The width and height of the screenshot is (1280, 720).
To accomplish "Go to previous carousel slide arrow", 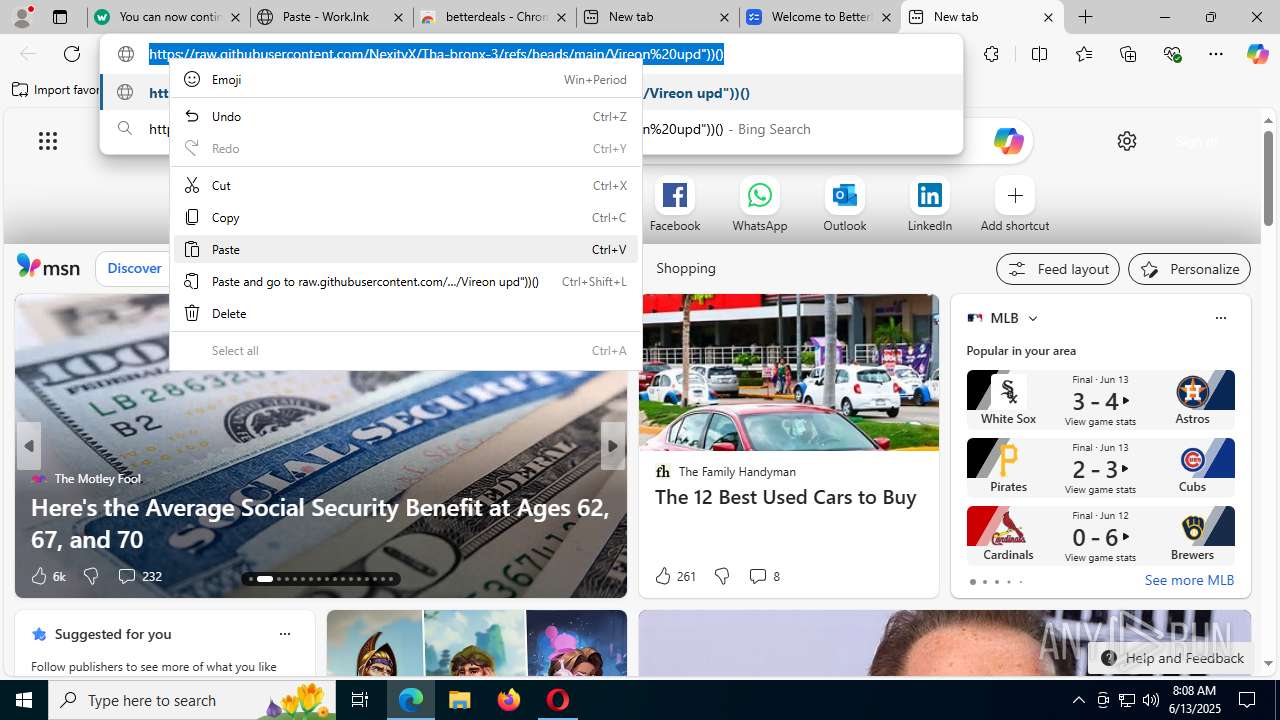I will pyautogui.click(x=29, y=446).
